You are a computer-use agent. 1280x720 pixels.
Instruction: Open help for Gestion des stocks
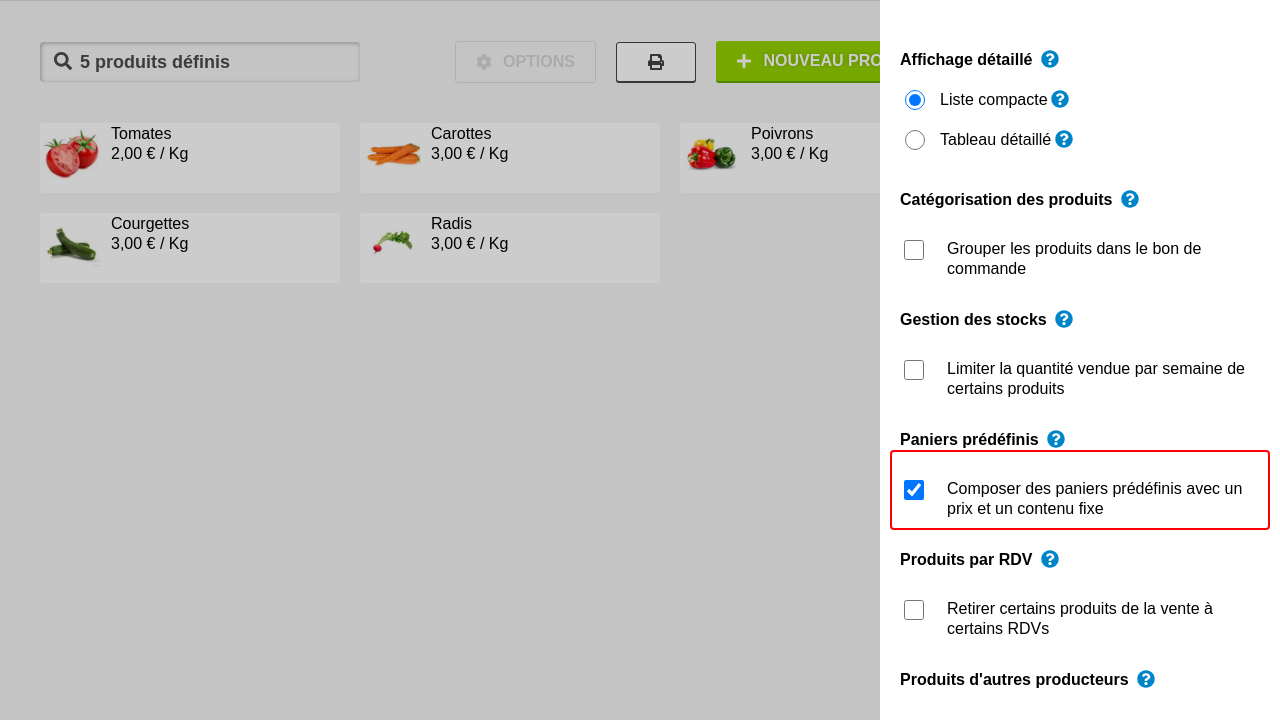click(x=1063, y=319)
